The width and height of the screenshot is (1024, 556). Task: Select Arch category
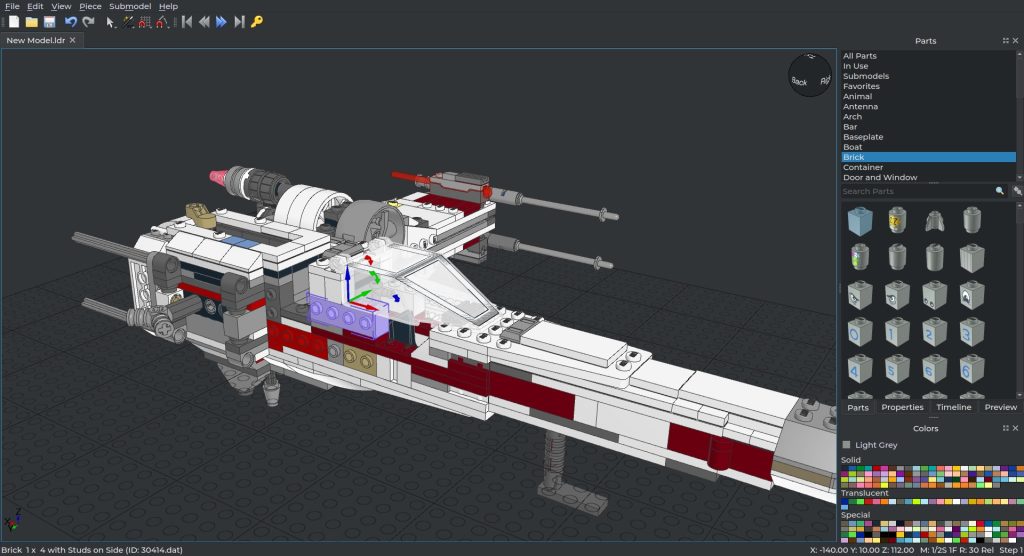pos(928,116)
